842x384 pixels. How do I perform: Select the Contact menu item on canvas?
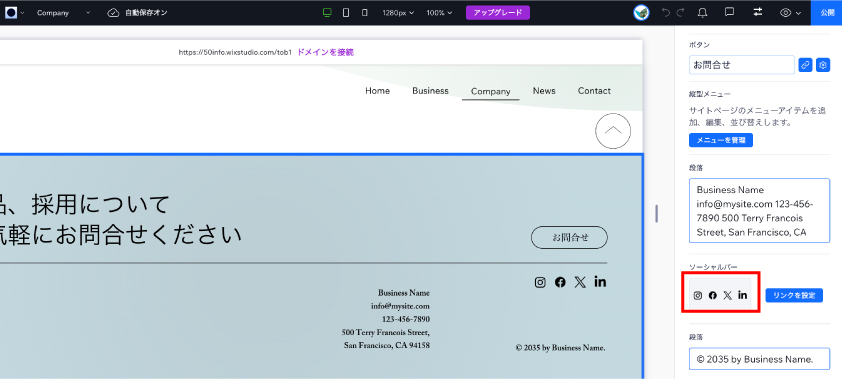(594, 91)
